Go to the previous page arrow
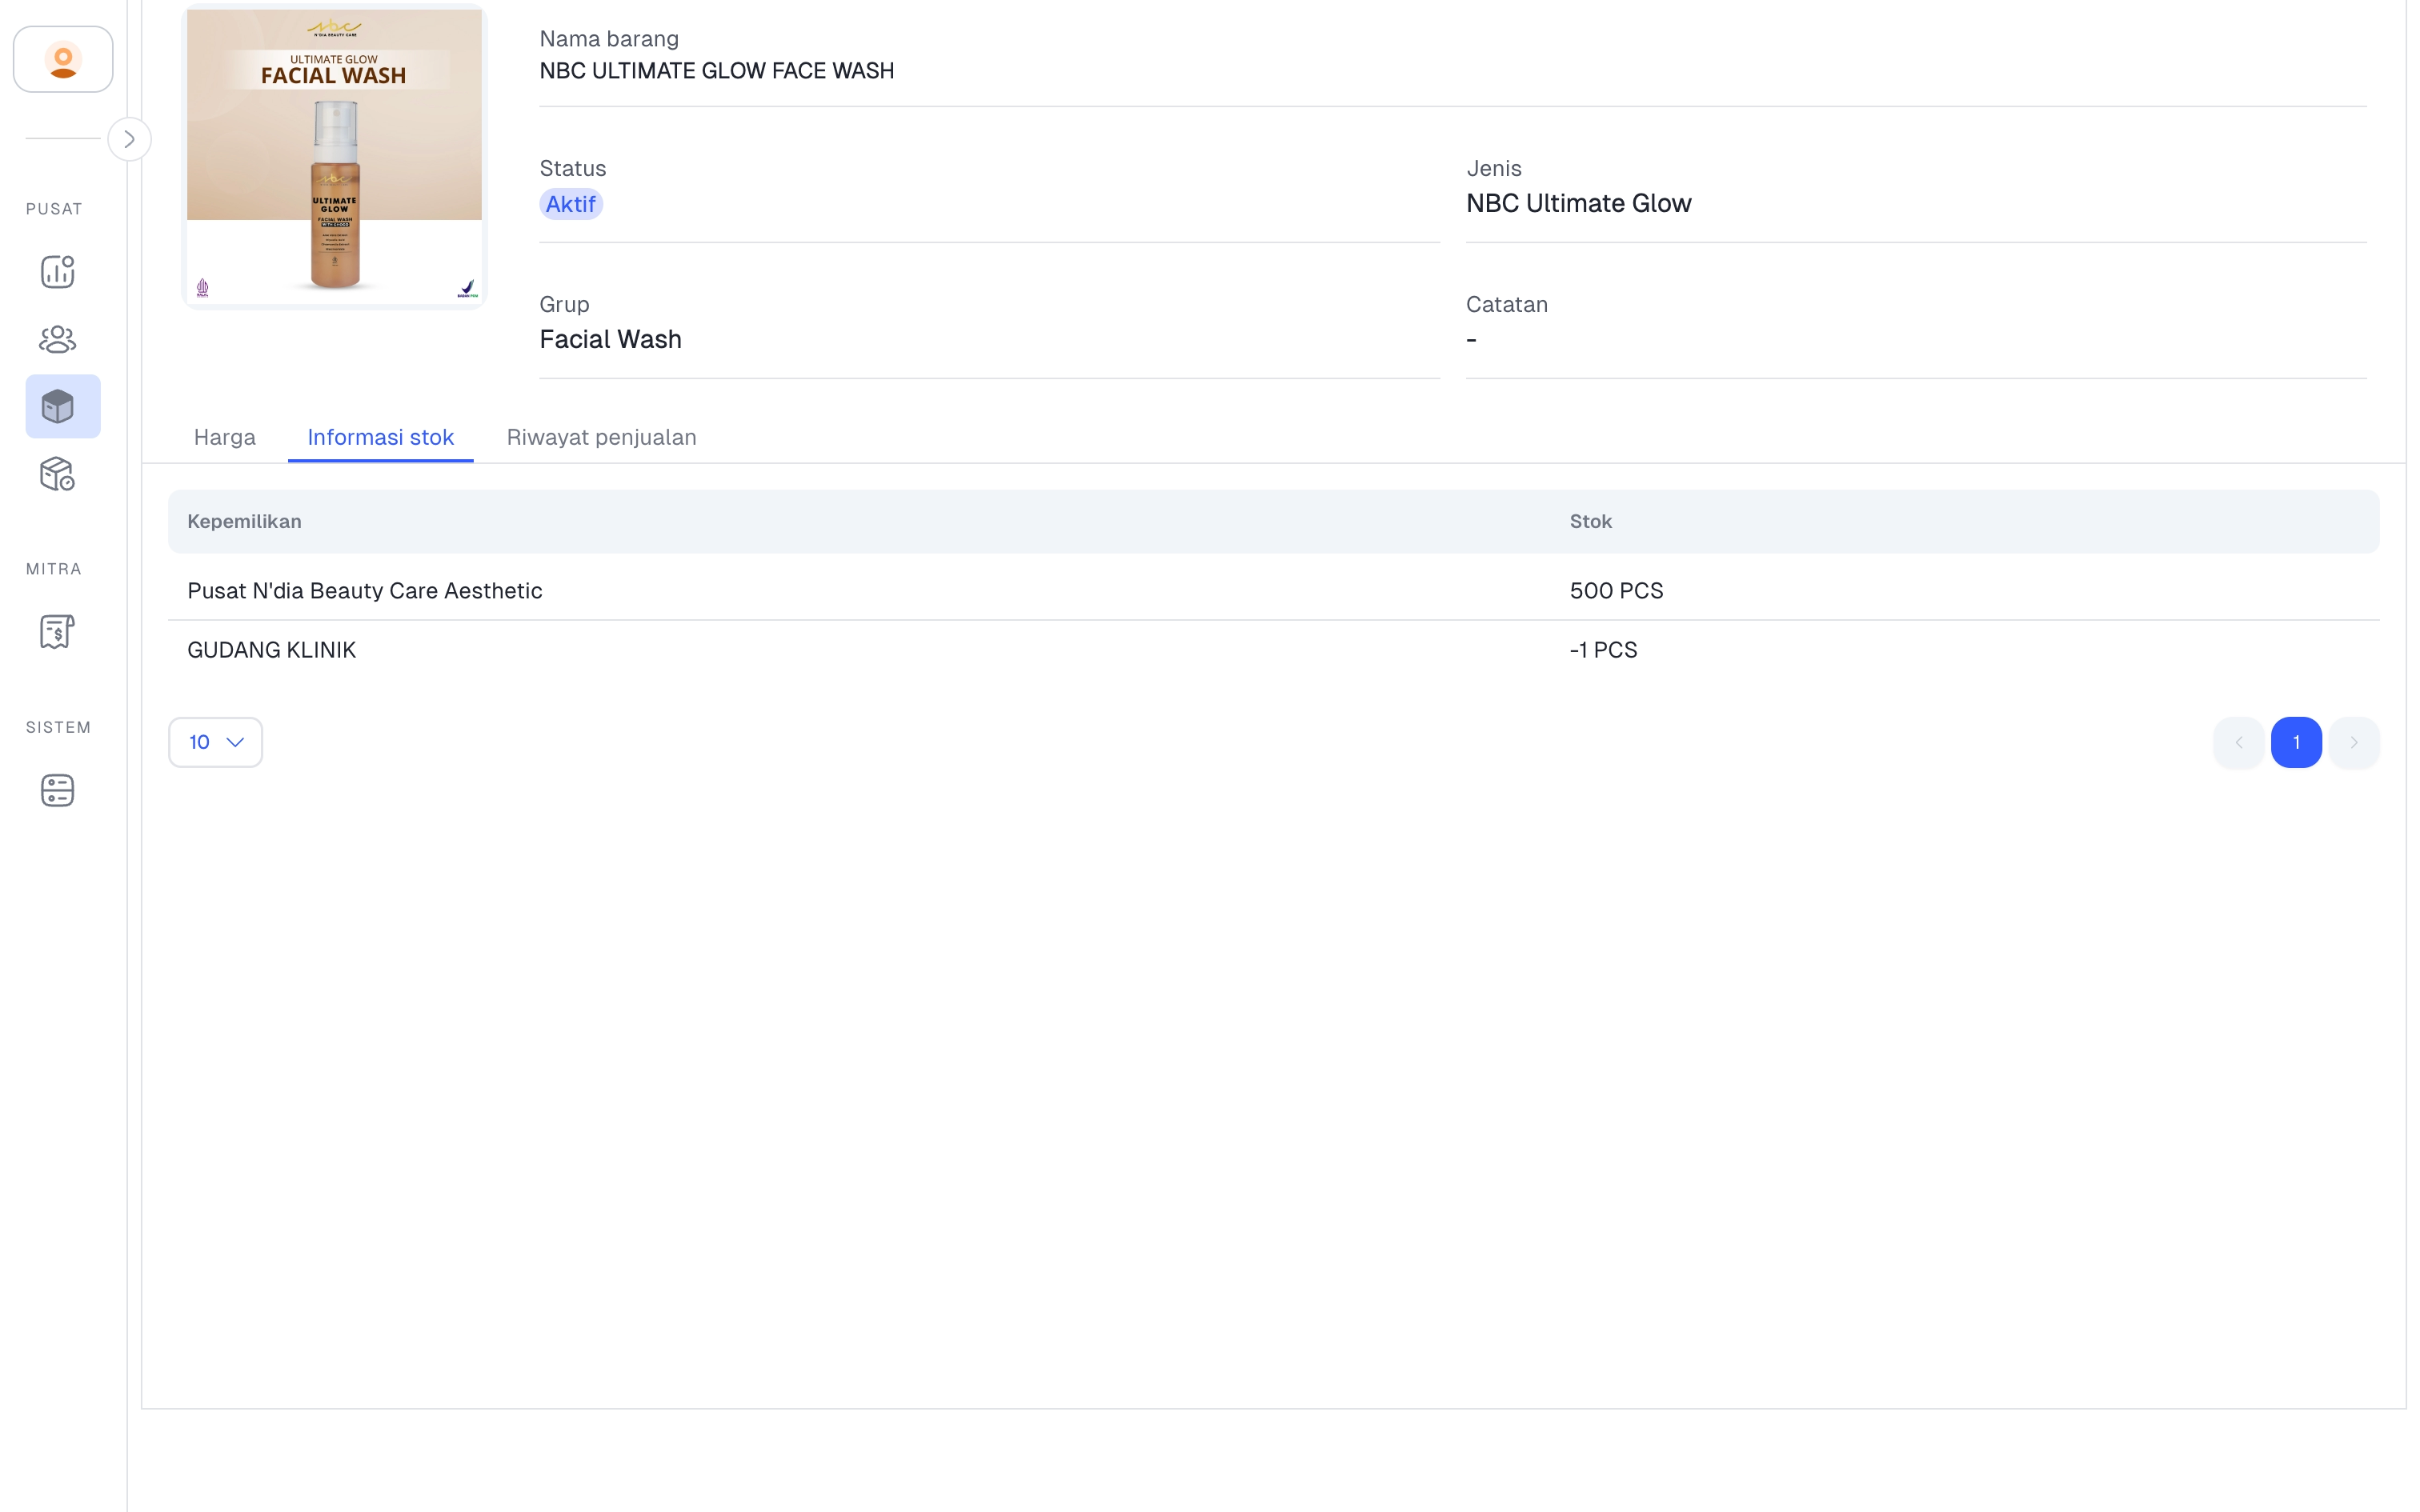The width and height of the screenshot is (2420, 1512). point(2239,742)
